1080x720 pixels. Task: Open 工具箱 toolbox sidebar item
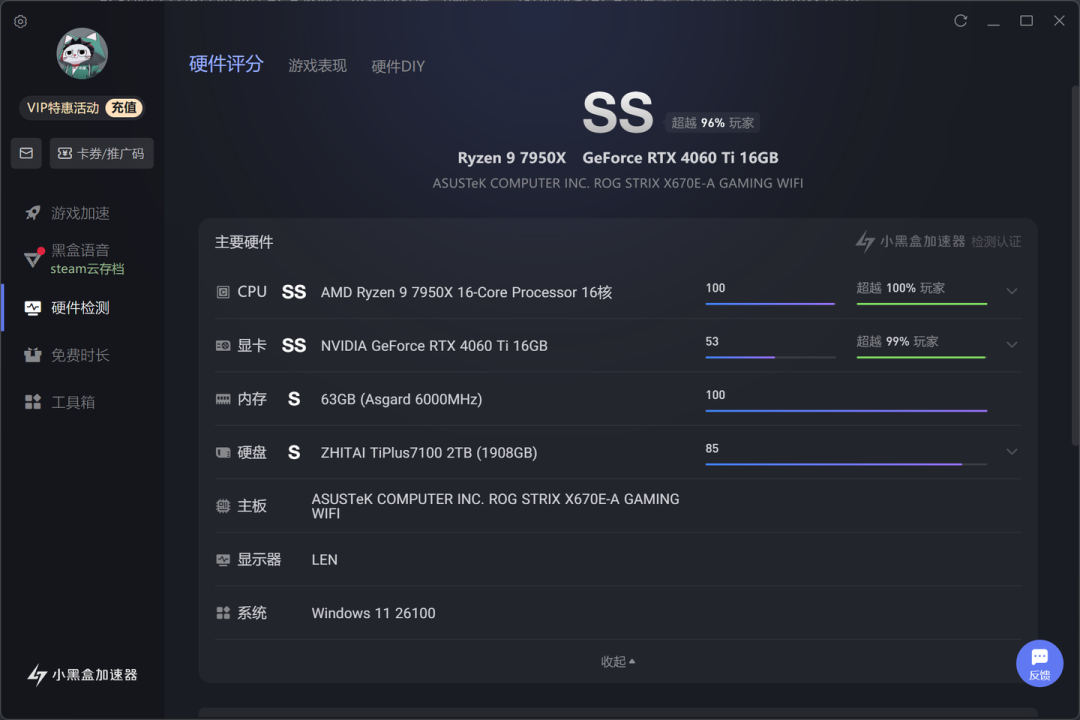click(x=60, y=402)
